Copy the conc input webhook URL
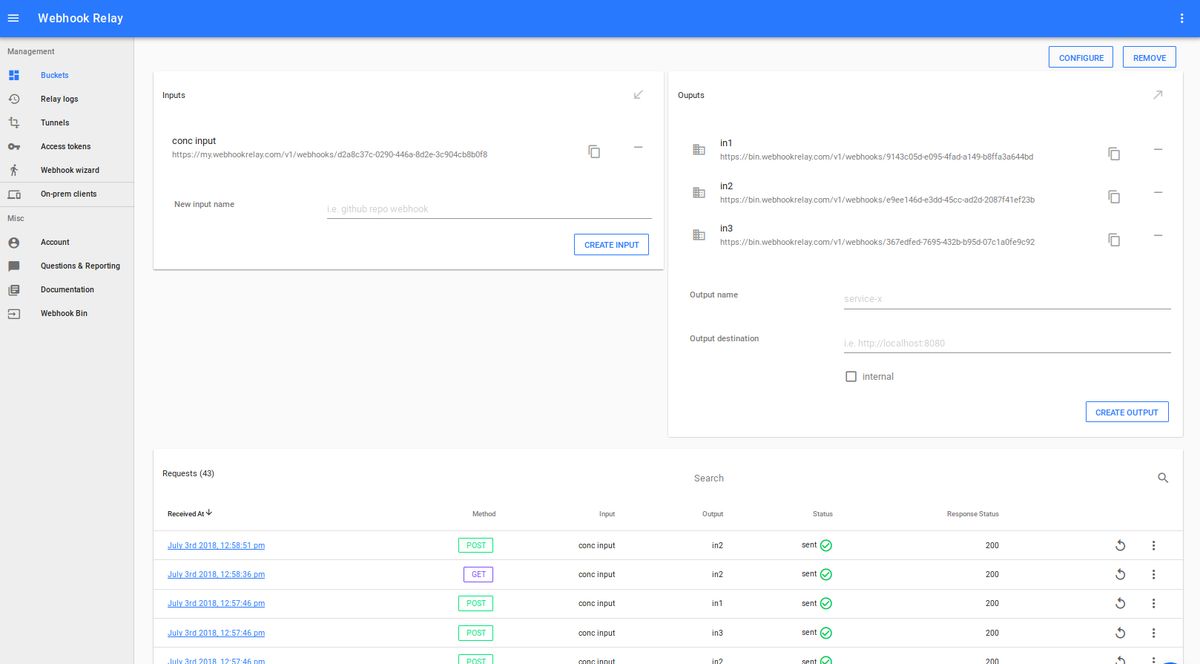Screen dimensions: 1200x664 pyautogui.click(x=594, y=151)
